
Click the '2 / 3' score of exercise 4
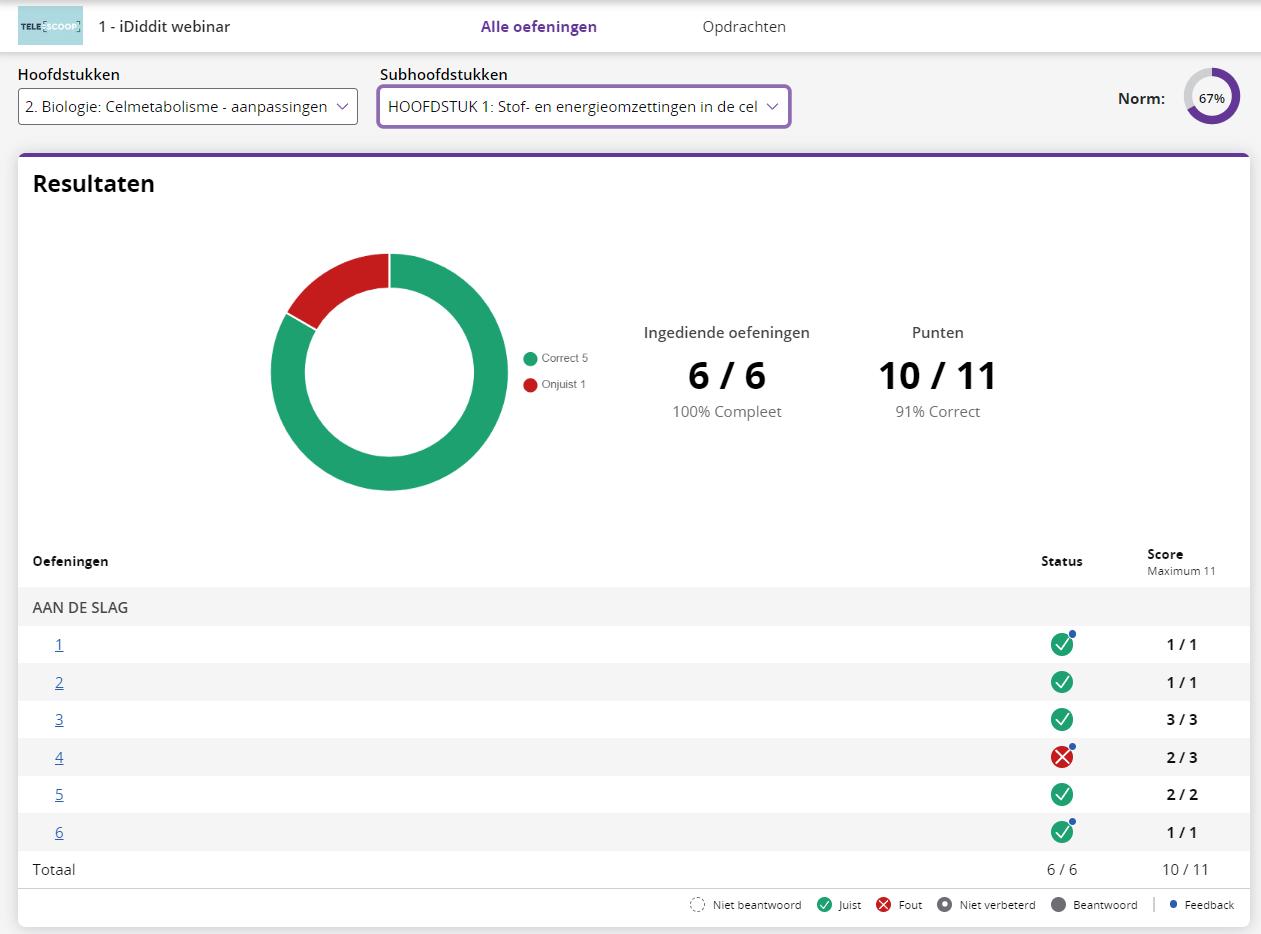pyautogui.click(x=1182, y=757)
